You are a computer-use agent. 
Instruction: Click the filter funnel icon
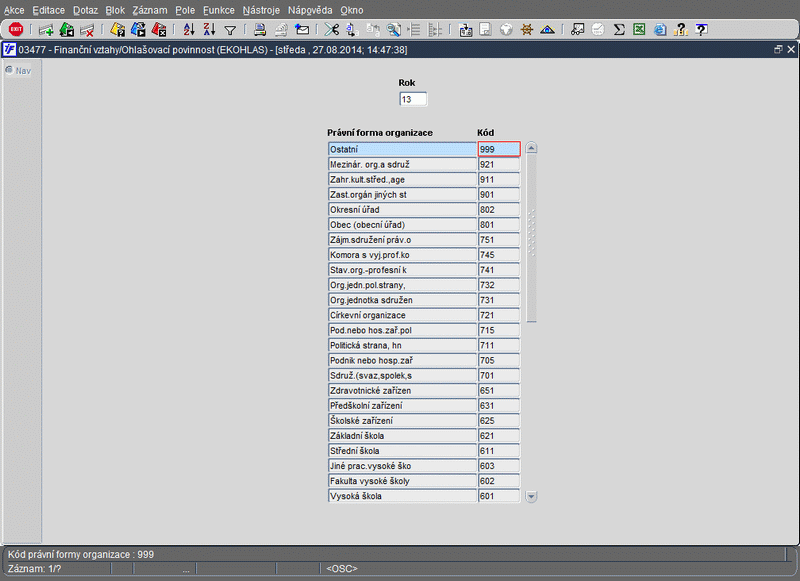230,31
